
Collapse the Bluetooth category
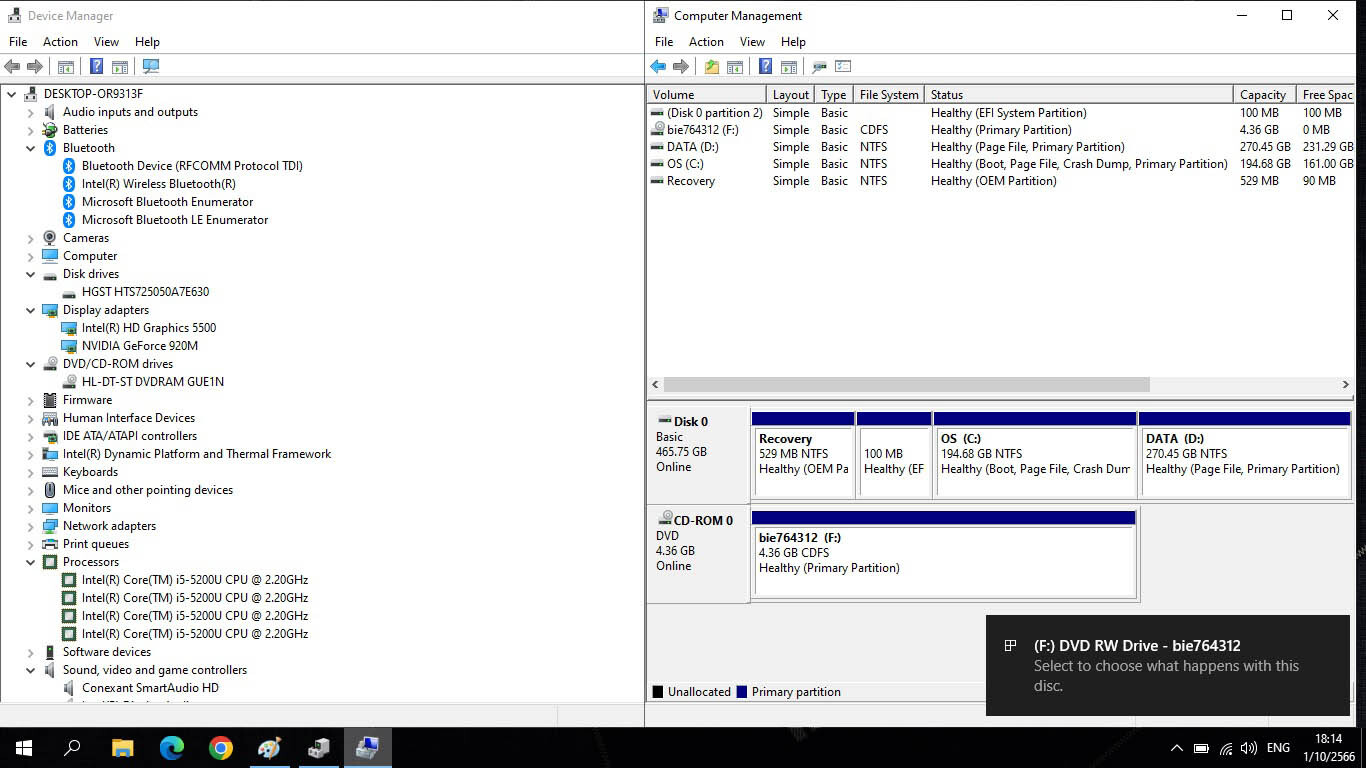[x=30, y=148]
